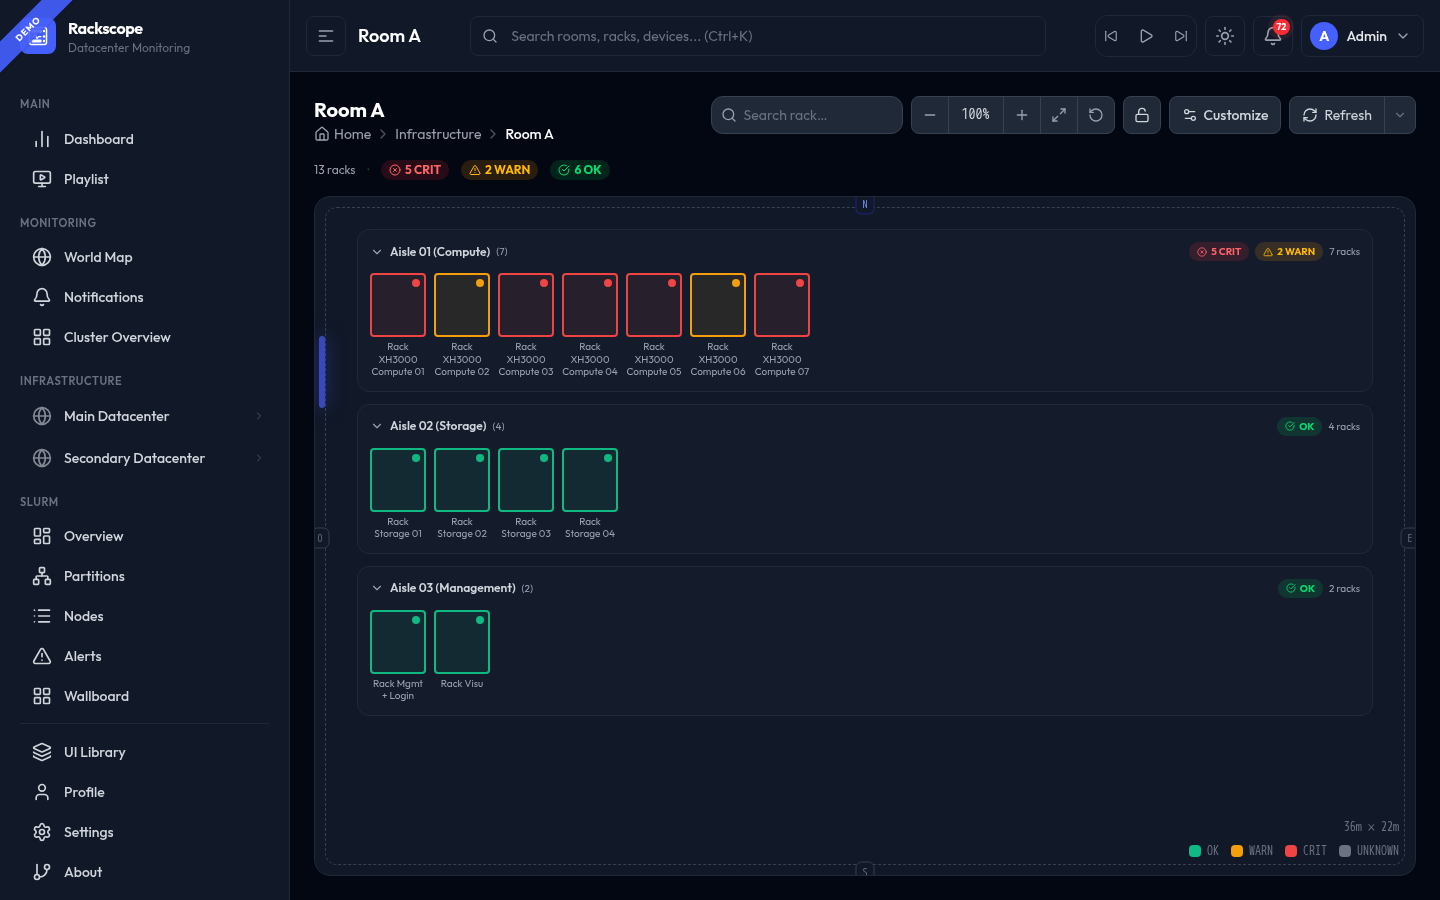Click the fullscreen expand icon

[1058, 115]
